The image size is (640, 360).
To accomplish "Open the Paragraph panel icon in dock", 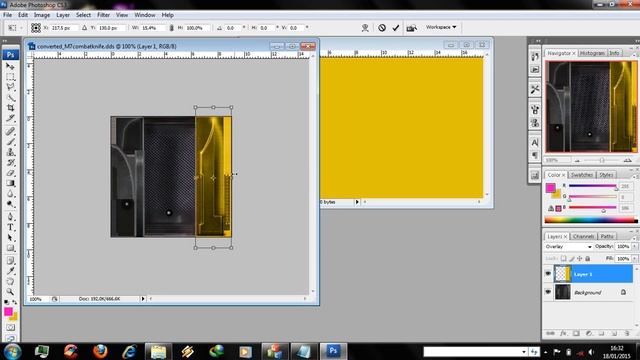I will point(535,155).
